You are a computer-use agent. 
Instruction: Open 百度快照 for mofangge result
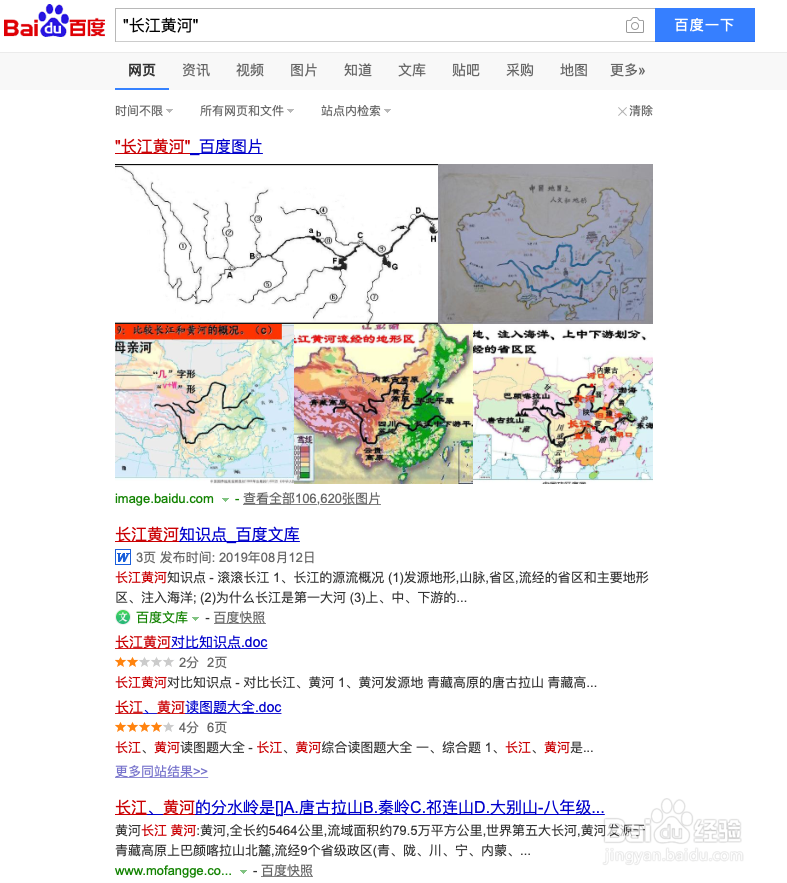pyautogui.click(x=287, y=871)
